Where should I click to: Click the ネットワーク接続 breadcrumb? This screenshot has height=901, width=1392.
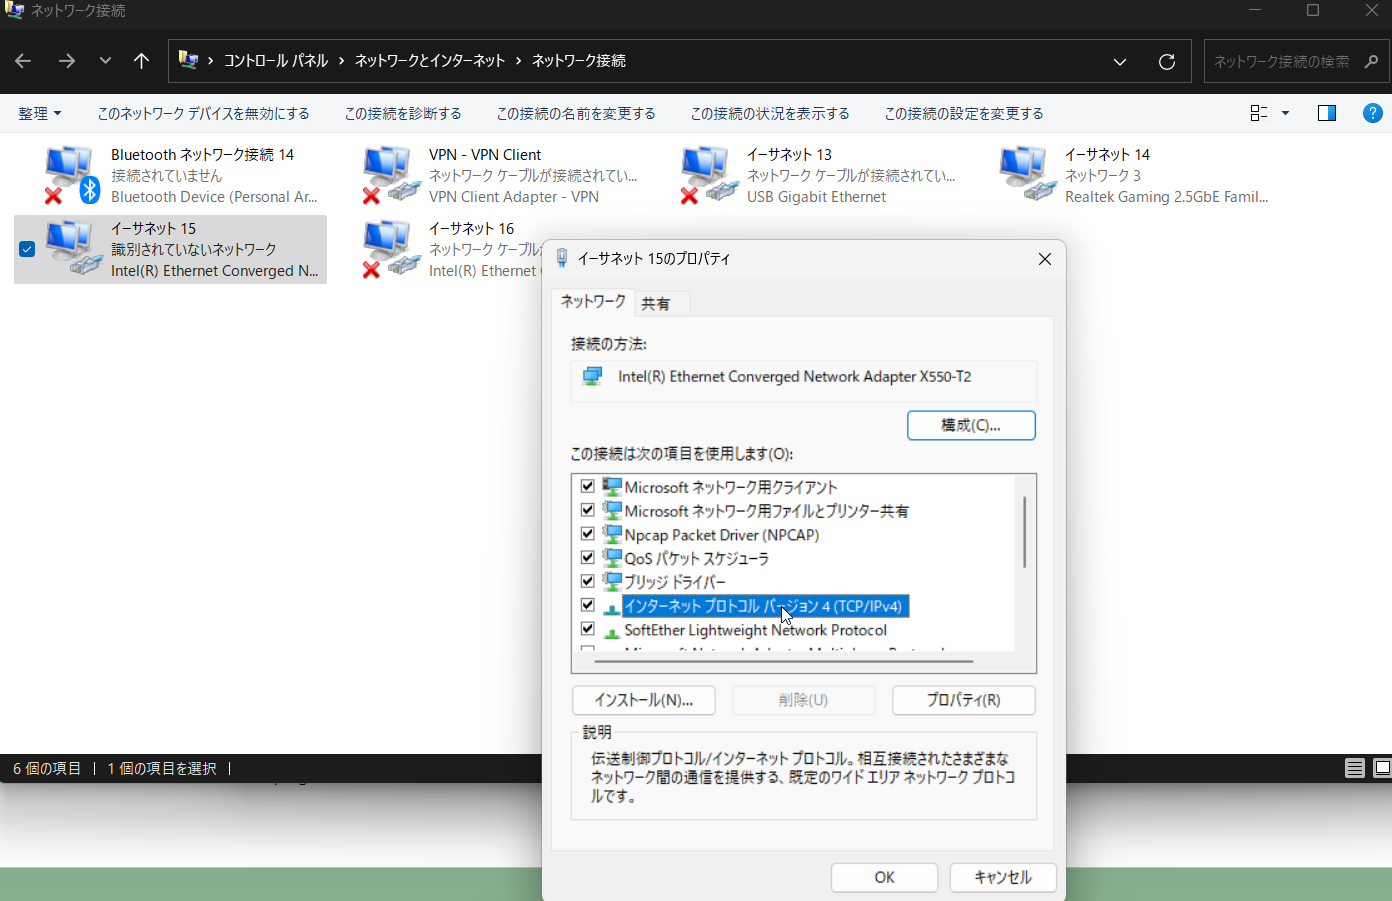coord(578,61)
